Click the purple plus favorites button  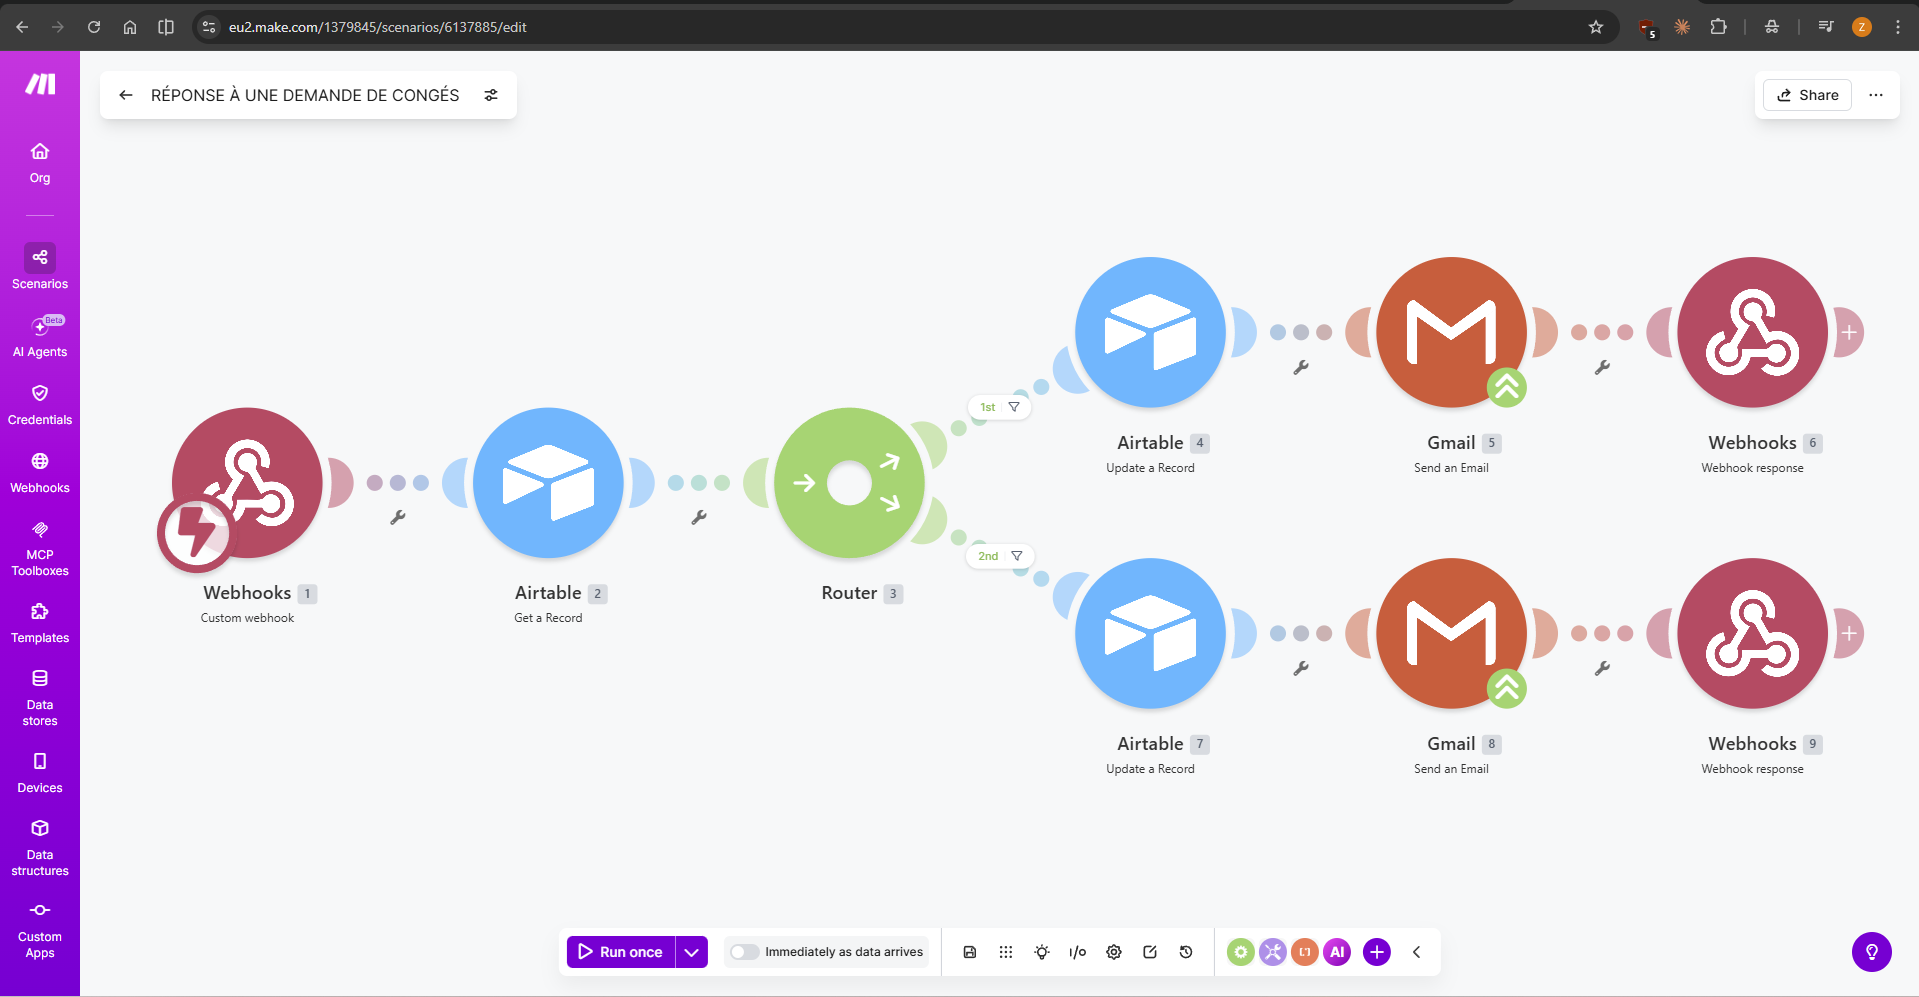pyautogui.click(x=1377, y=952)
